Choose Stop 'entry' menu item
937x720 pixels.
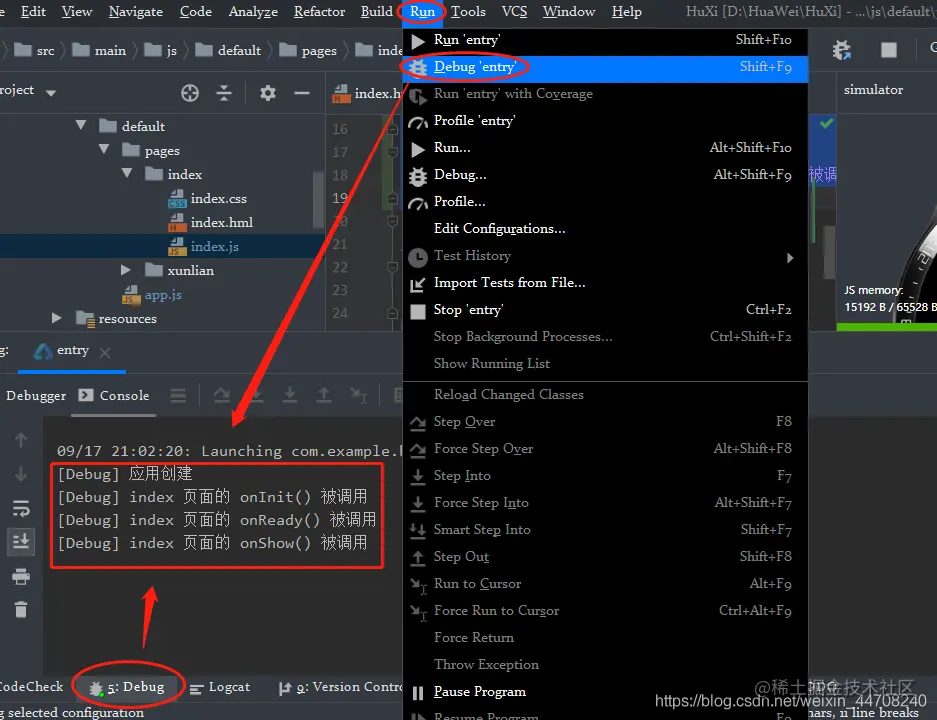pyautogui.click(x=605, y=310)
